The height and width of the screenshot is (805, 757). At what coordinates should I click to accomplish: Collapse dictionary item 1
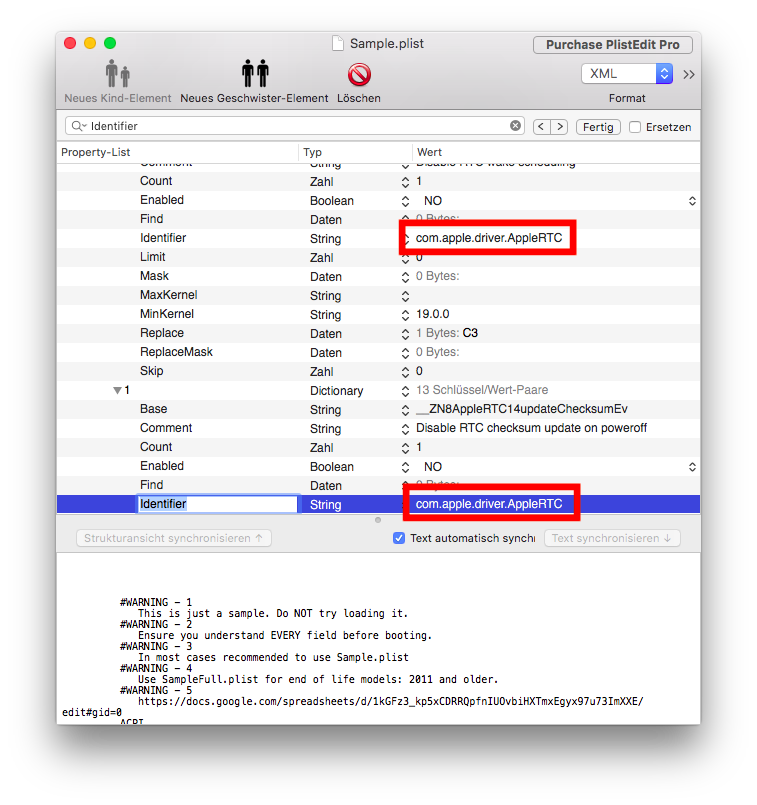[118, 391]
